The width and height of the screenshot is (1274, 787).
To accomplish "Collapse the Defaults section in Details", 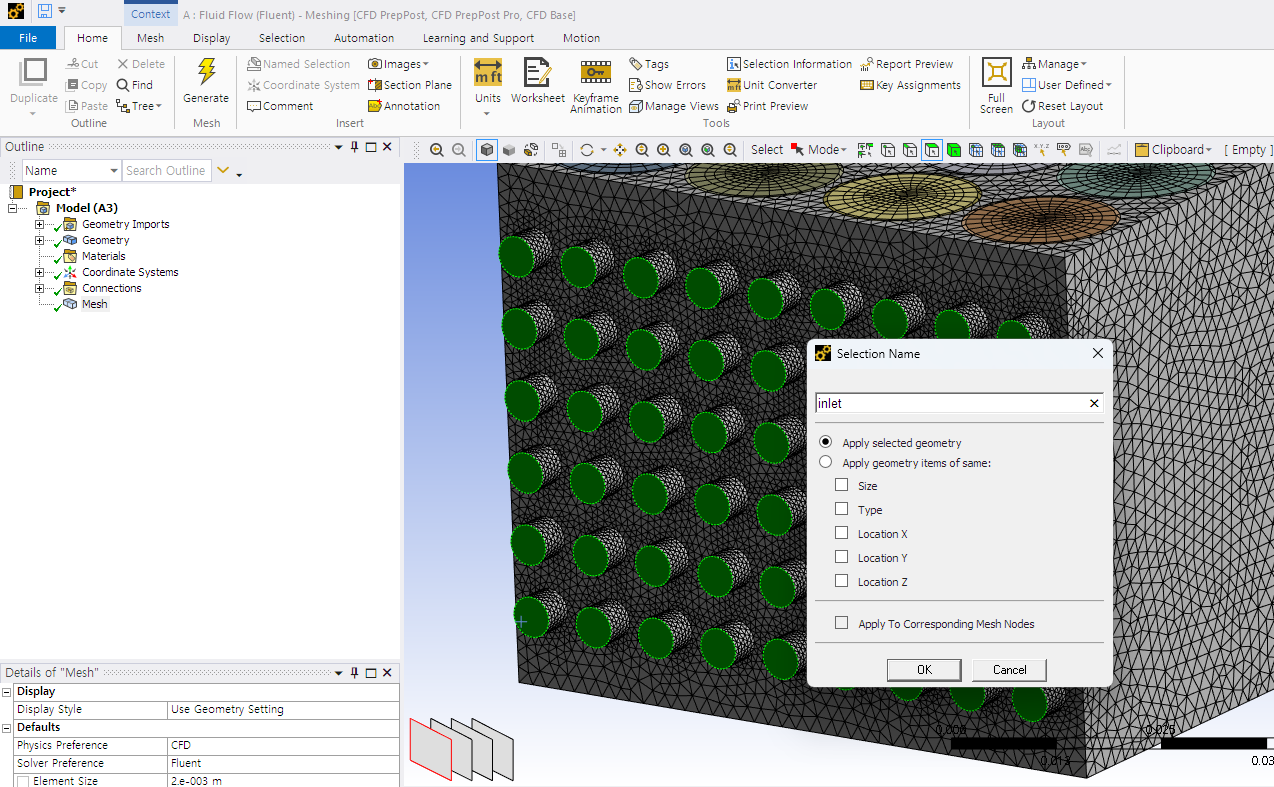I will (x=7, y=727).
